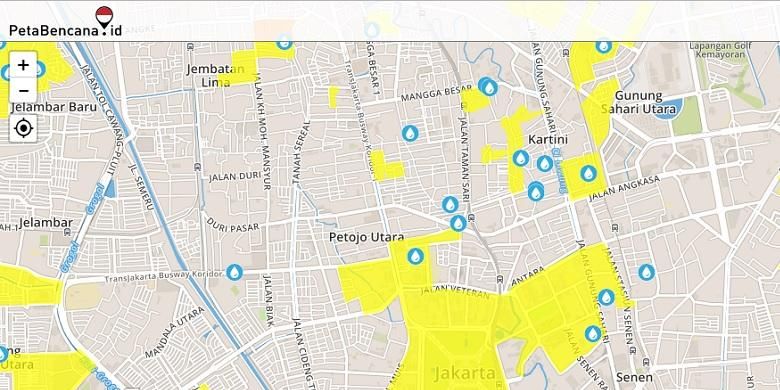780x390 pixels.
Task: Select the flood marker west of Kartini on Tamansari
Action: (521, 158)
